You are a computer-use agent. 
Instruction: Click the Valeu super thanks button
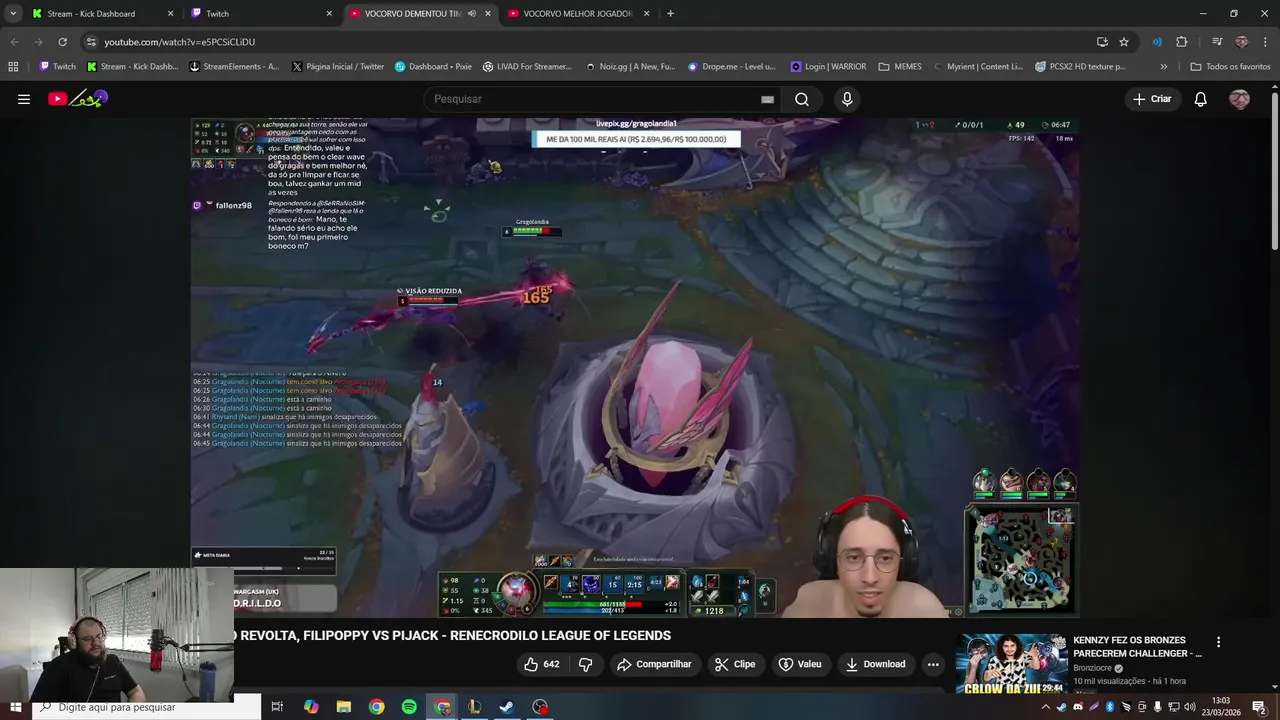click(x=800, y=664)
